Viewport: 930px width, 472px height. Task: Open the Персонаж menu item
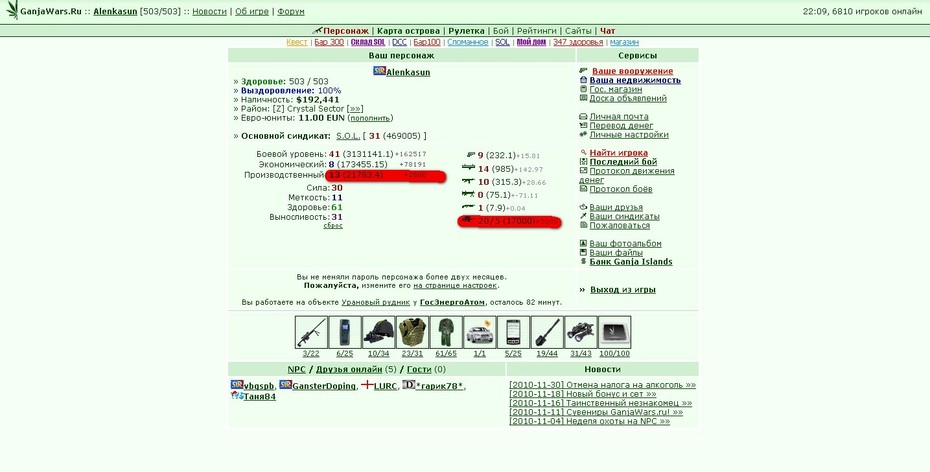pos(346,31)
